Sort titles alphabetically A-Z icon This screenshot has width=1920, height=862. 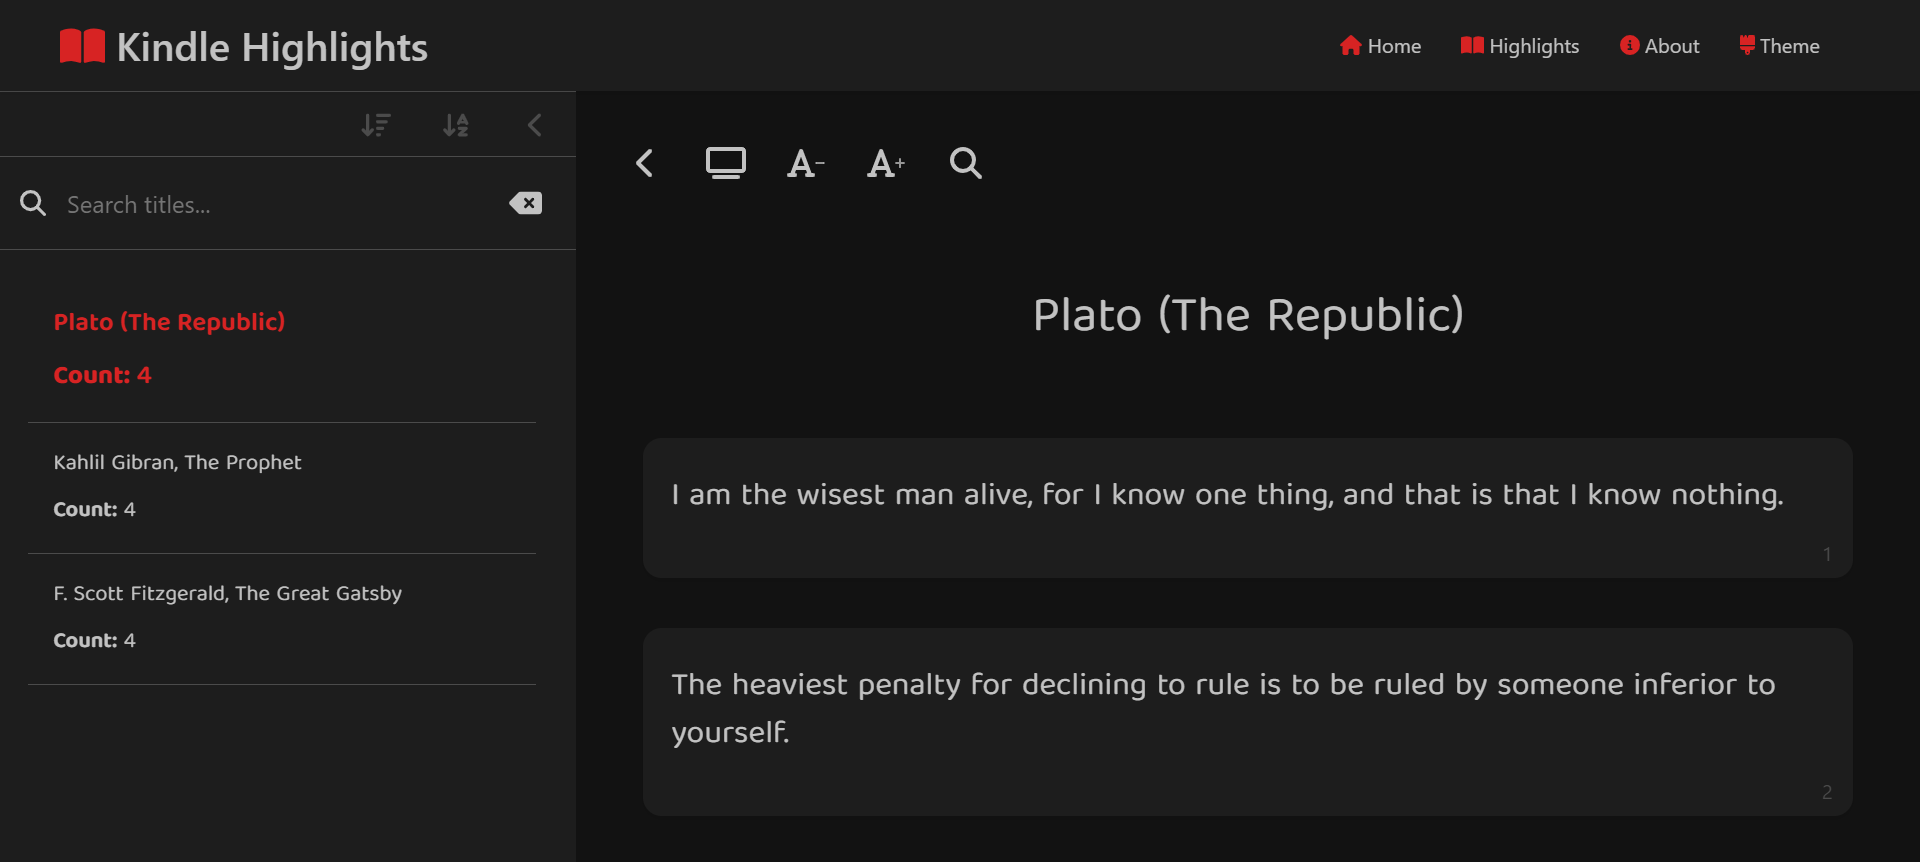pos(456,125)
